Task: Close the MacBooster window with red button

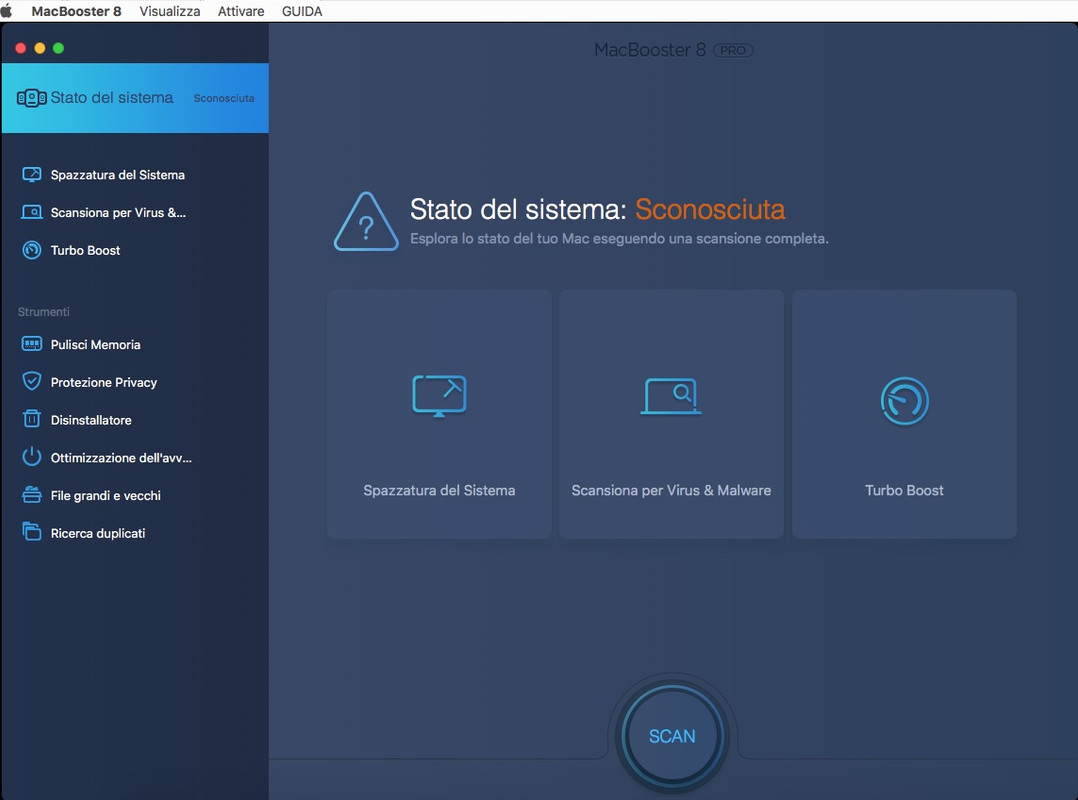Action: click(x=21, y=48)
